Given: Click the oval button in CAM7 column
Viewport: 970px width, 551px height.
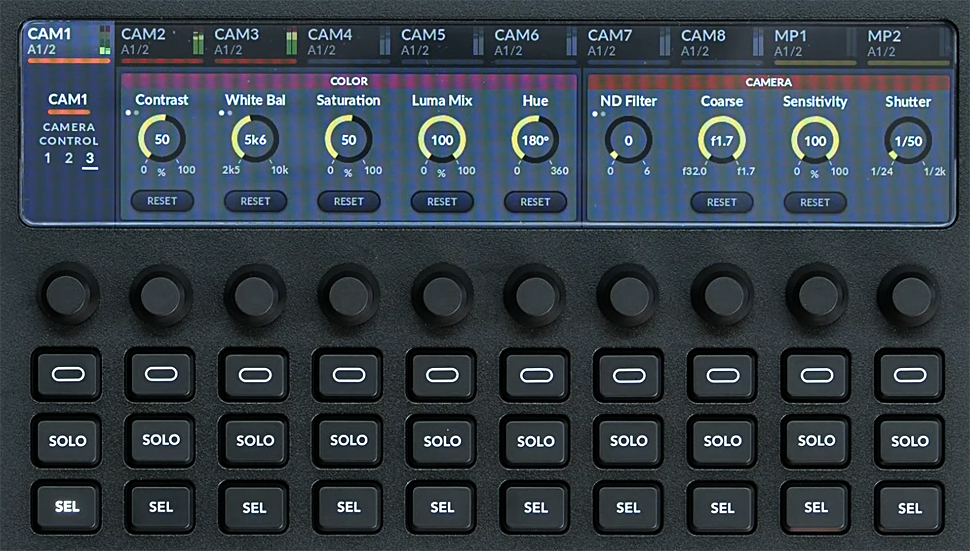Looking at the screenshot, I should 629,375.
